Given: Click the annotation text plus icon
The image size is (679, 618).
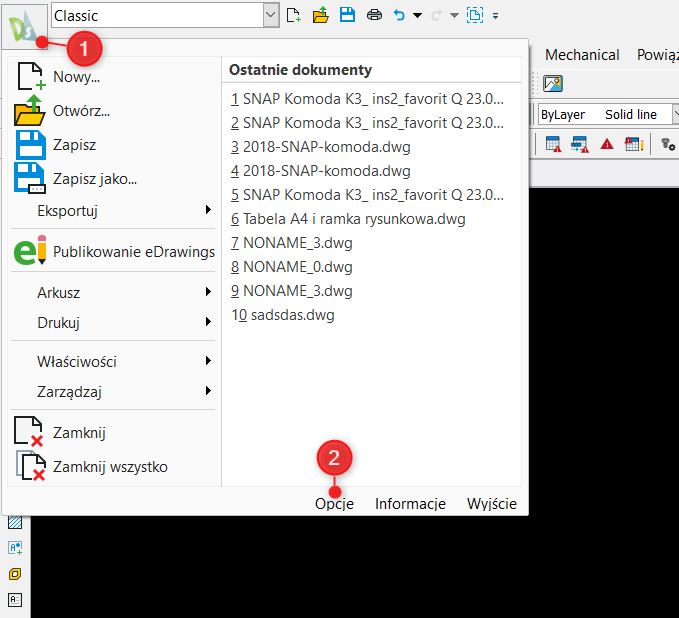Looking at the screenshot, I should 15,548.
